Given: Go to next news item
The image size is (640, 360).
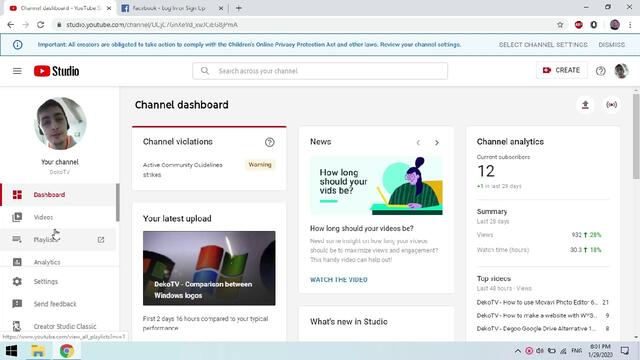Looking at the screenshot, I should (x=437, y=142).
